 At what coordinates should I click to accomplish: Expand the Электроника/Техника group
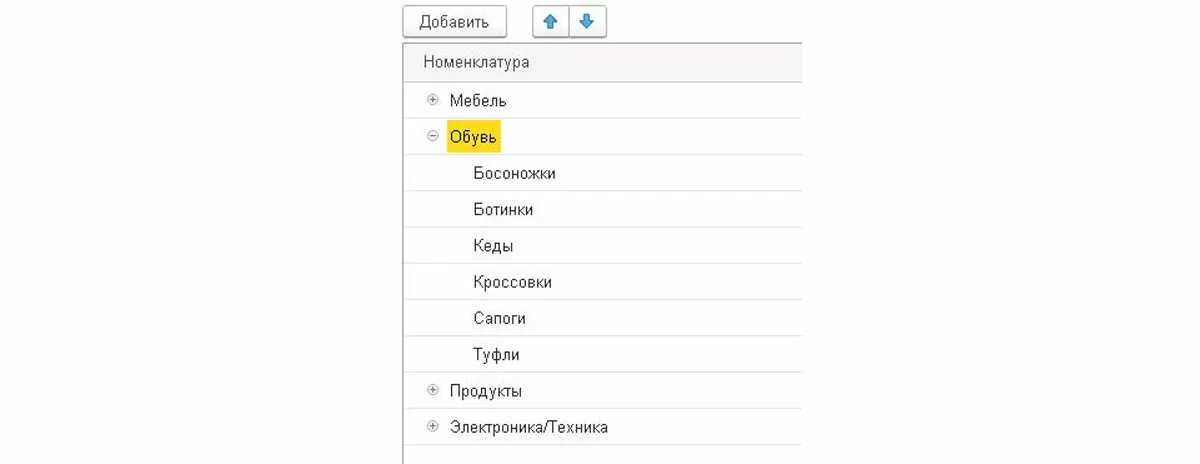(x=433, y=426)
